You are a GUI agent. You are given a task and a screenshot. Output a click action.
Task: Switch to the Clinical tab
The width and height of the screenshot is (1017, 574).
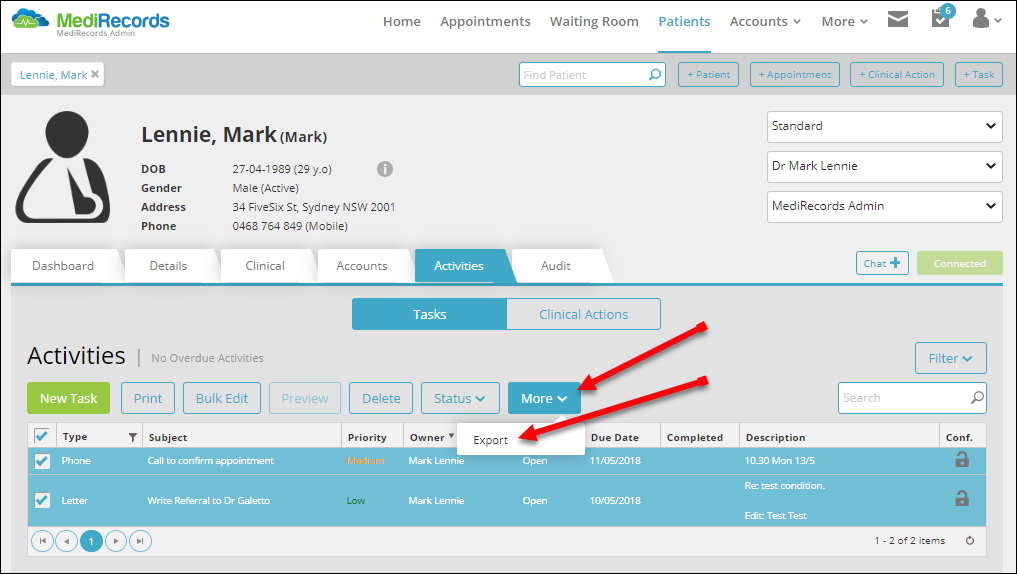(x=265, y=265)
